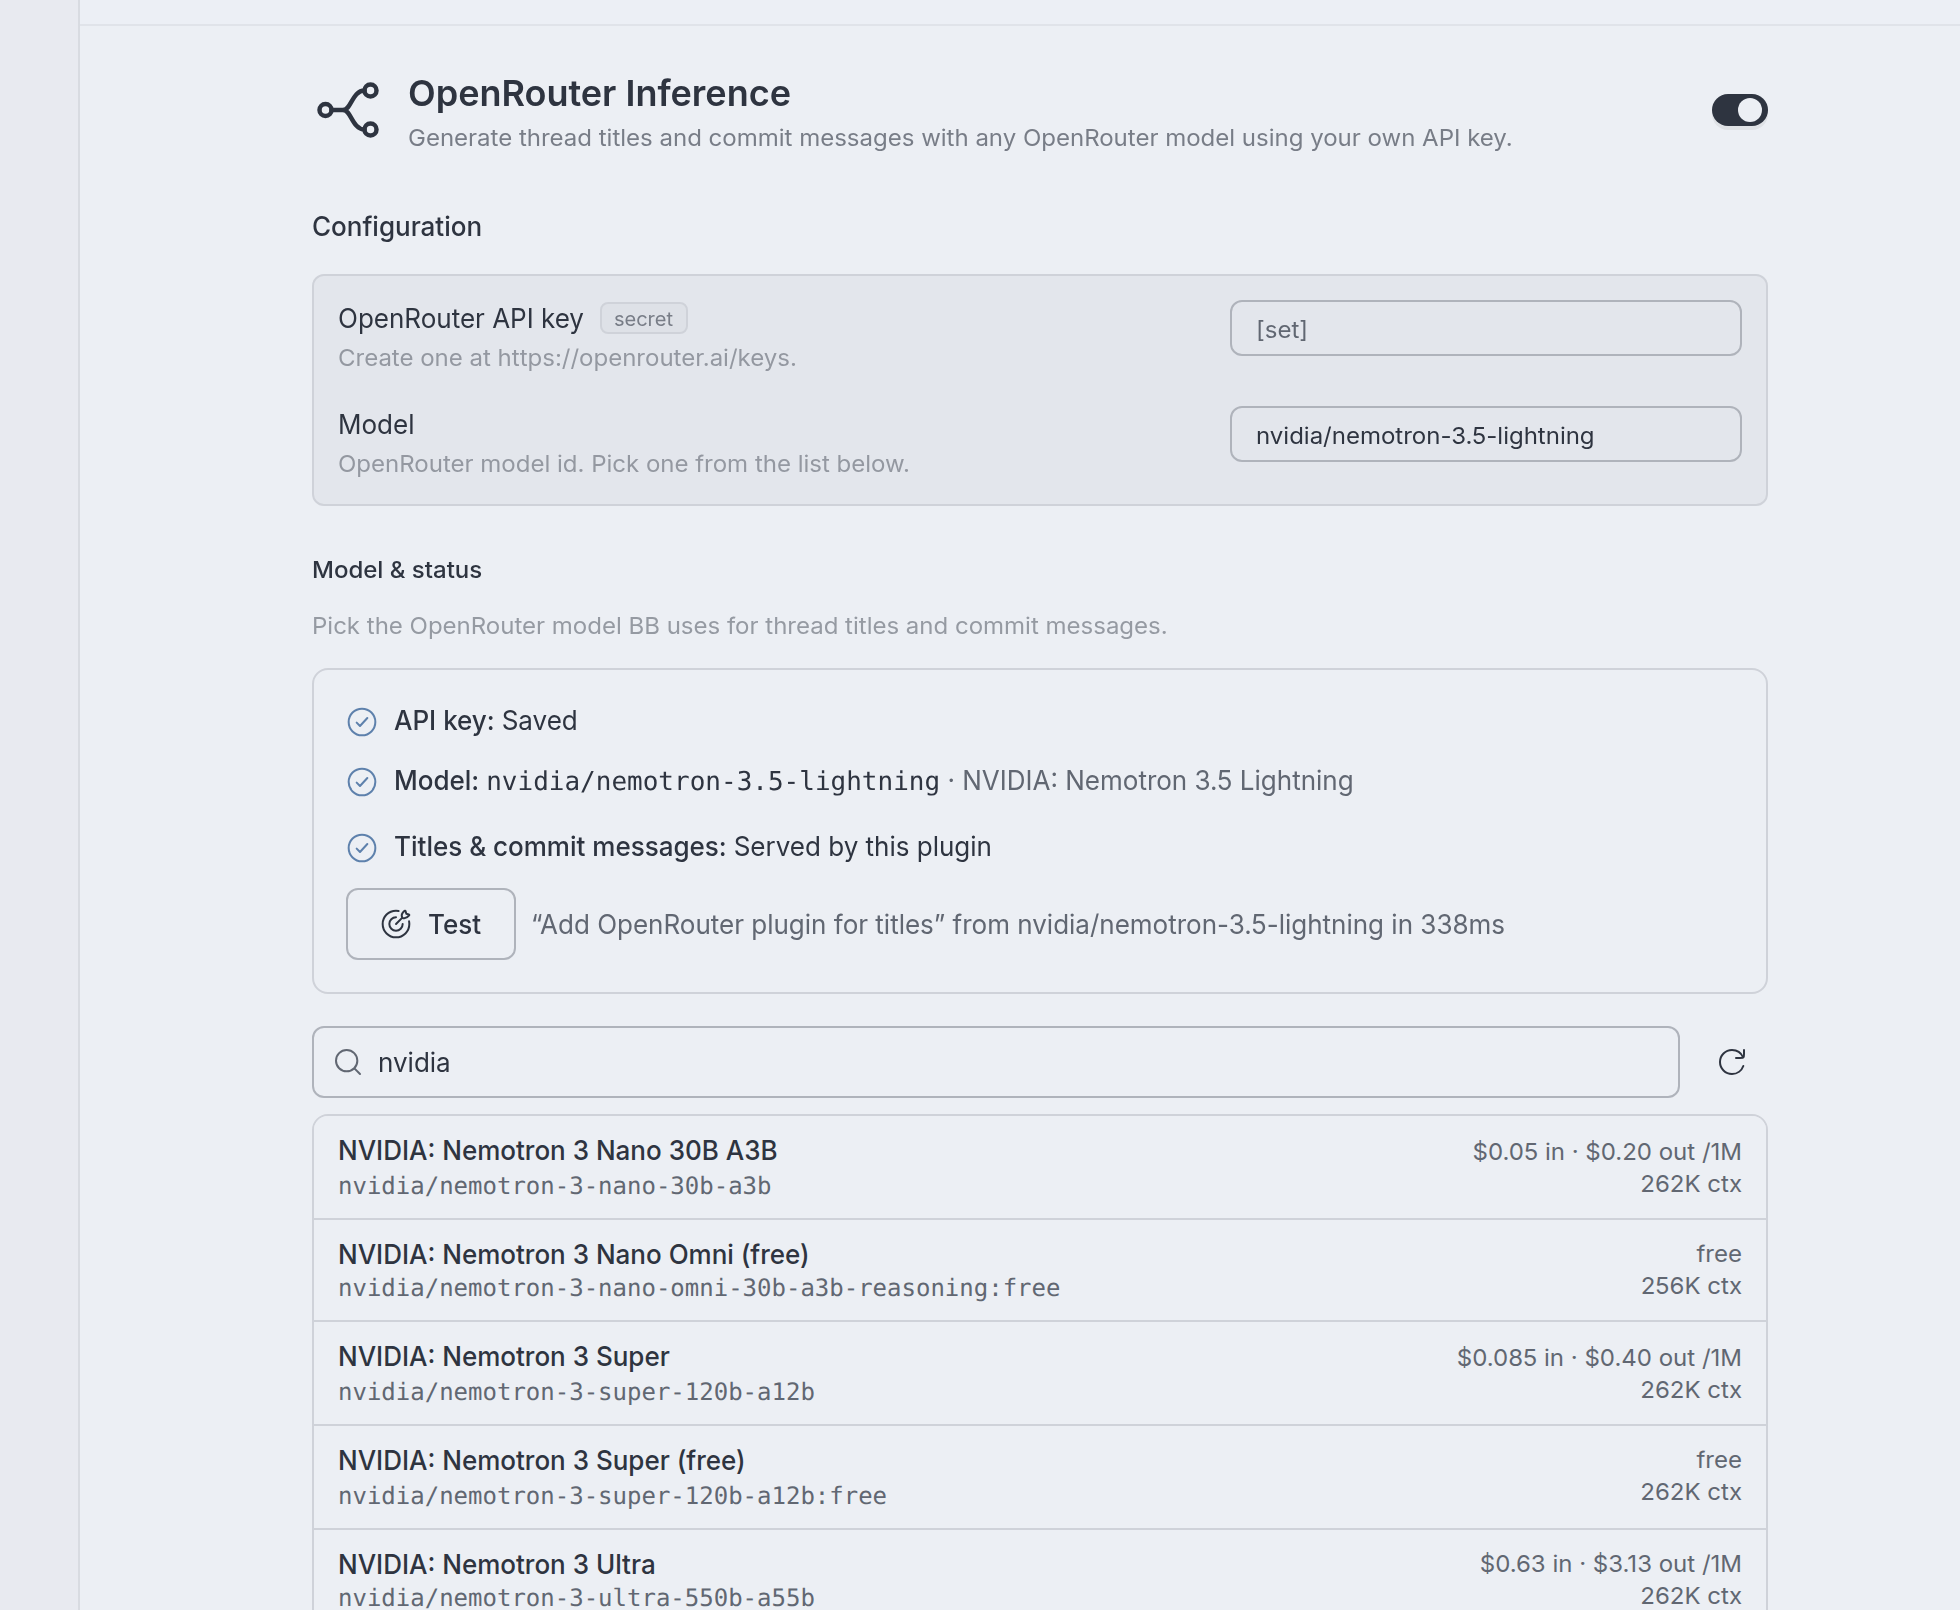
Task: Select NVIDIA: Nemotron 3 Ultra model
Action: point(1040,1570)
